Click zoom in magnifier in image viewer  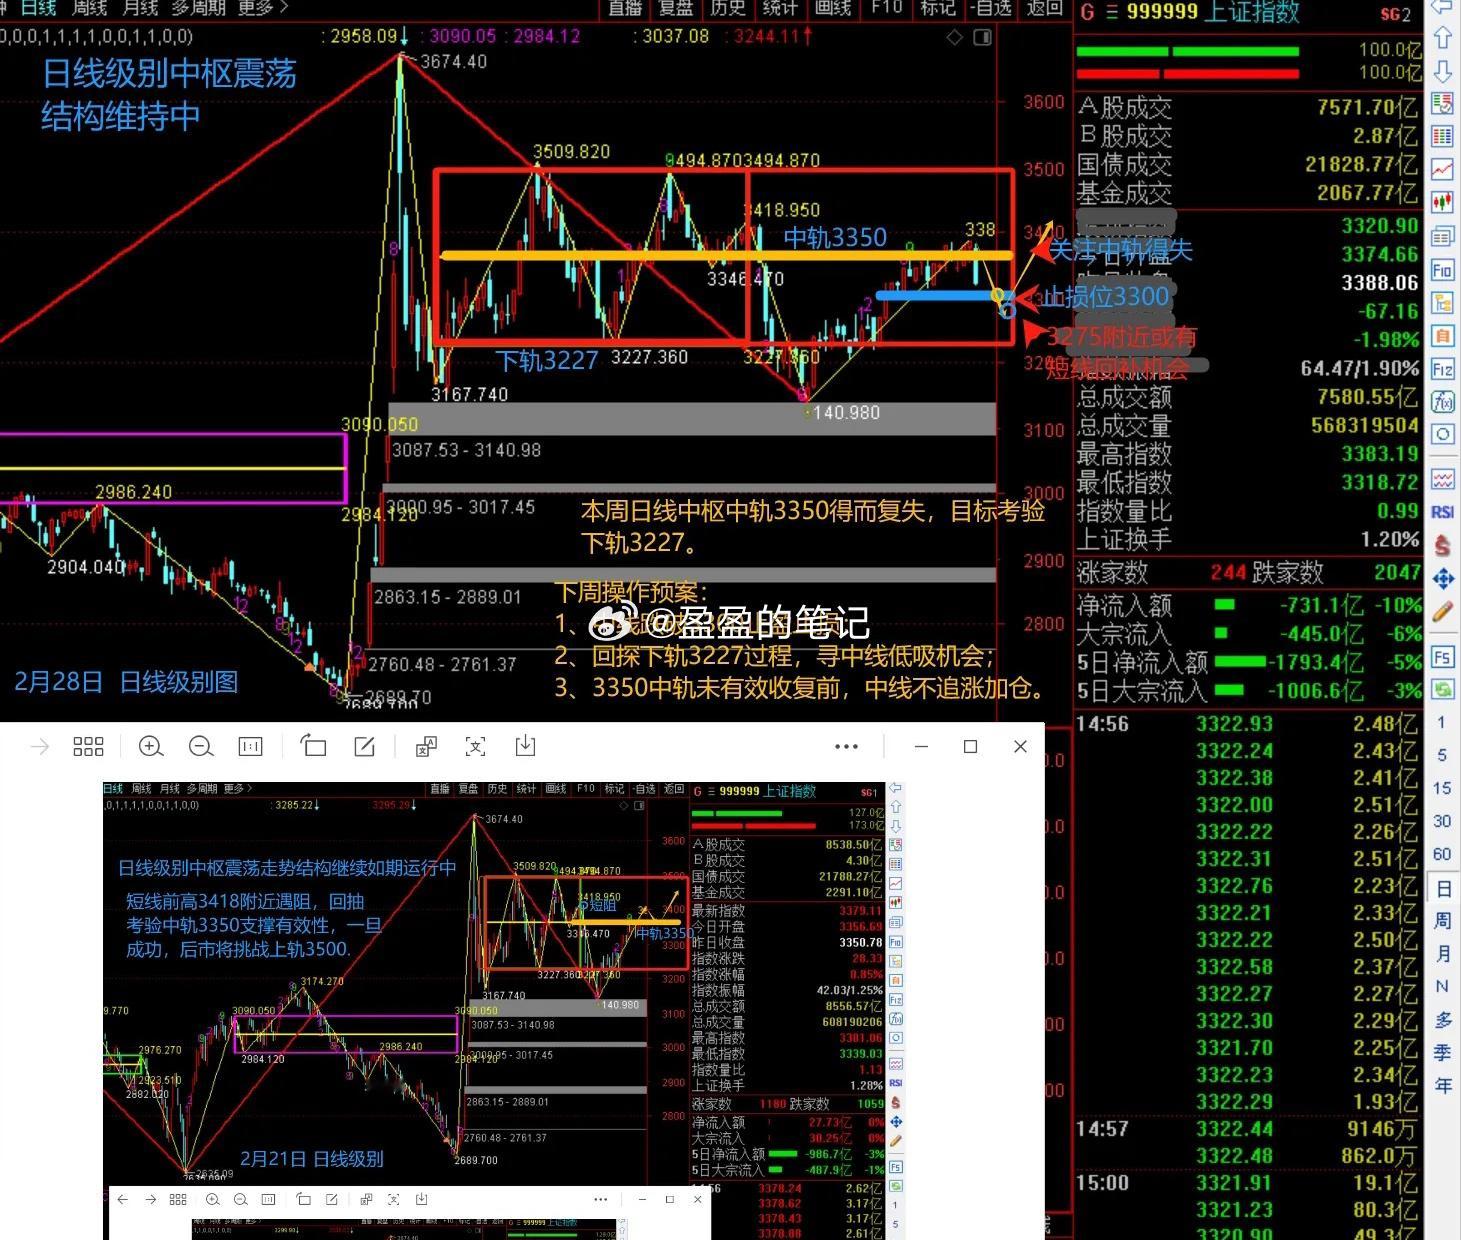pos(151,746)
